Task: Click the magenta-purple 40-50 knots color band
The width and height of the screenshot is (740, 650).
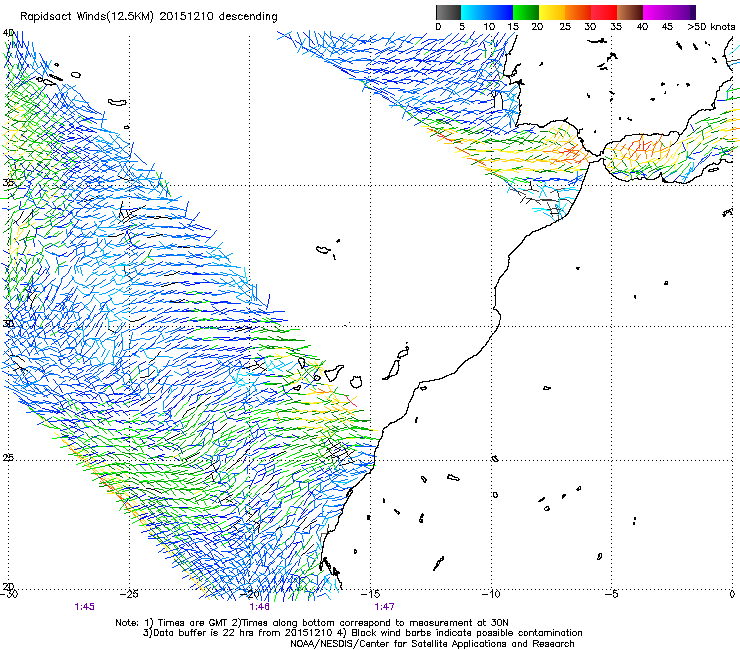Action: 669,12
